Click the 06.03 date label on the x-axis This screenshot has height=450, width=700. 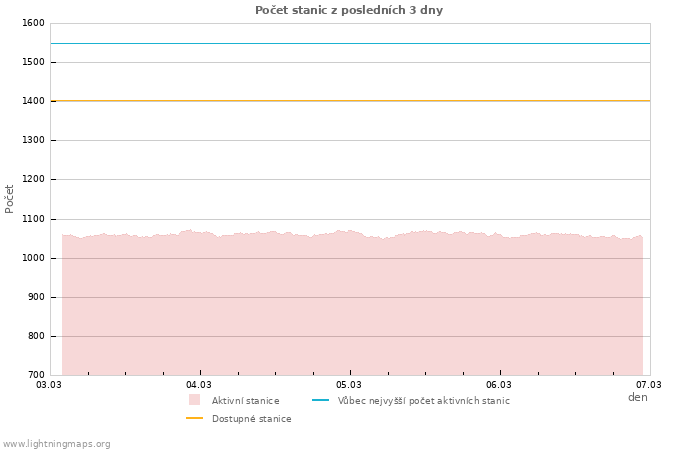click(x=499, y=384)
